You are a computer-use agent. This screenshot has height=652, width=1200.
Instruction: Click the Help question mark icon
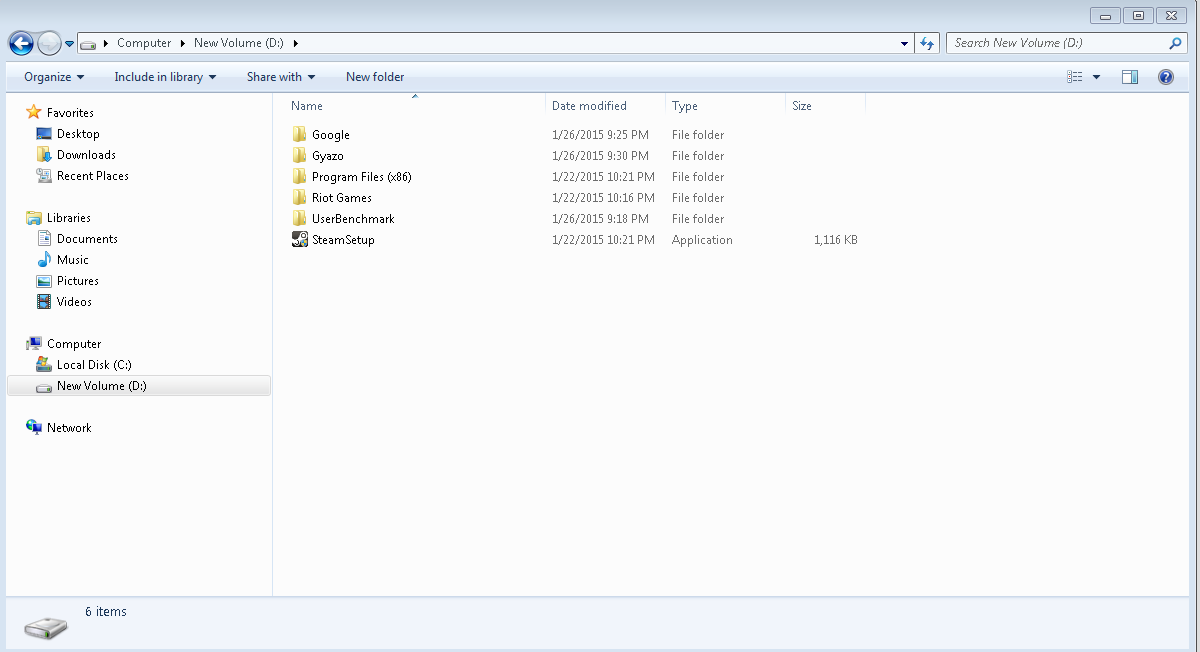(x=1166, y=77)
